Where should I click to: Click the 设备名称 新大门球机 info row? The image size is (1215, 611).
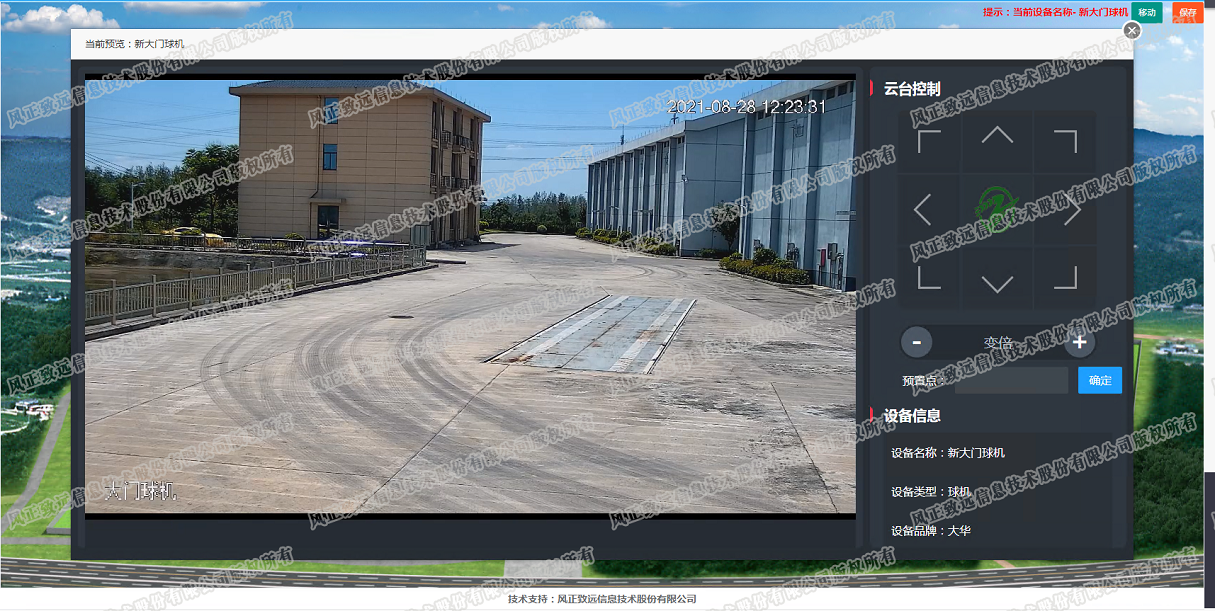948,453
